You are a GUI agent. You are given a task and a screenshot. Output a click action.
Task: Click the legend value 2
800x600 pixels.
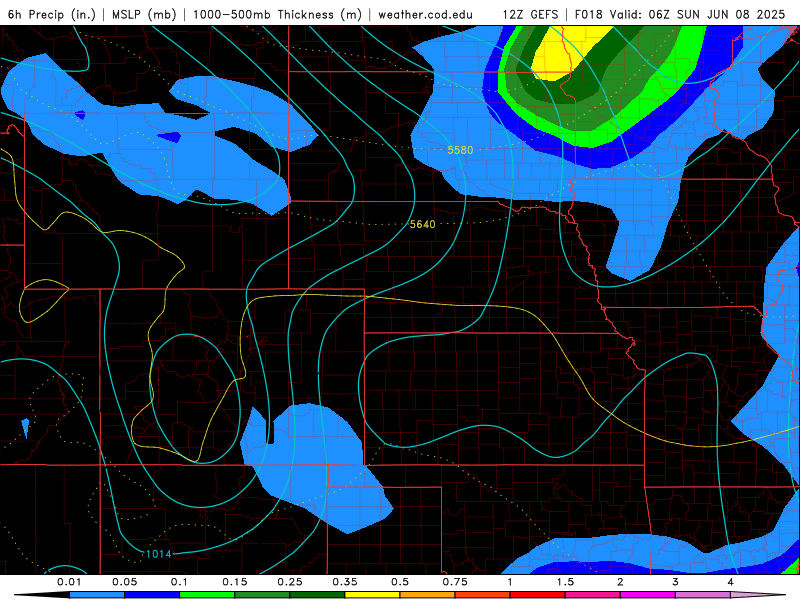[x=620, y=582]
